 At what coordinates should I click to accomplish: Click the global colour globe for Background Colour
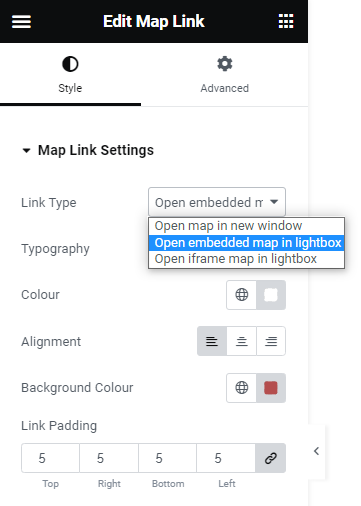[242, 388]
